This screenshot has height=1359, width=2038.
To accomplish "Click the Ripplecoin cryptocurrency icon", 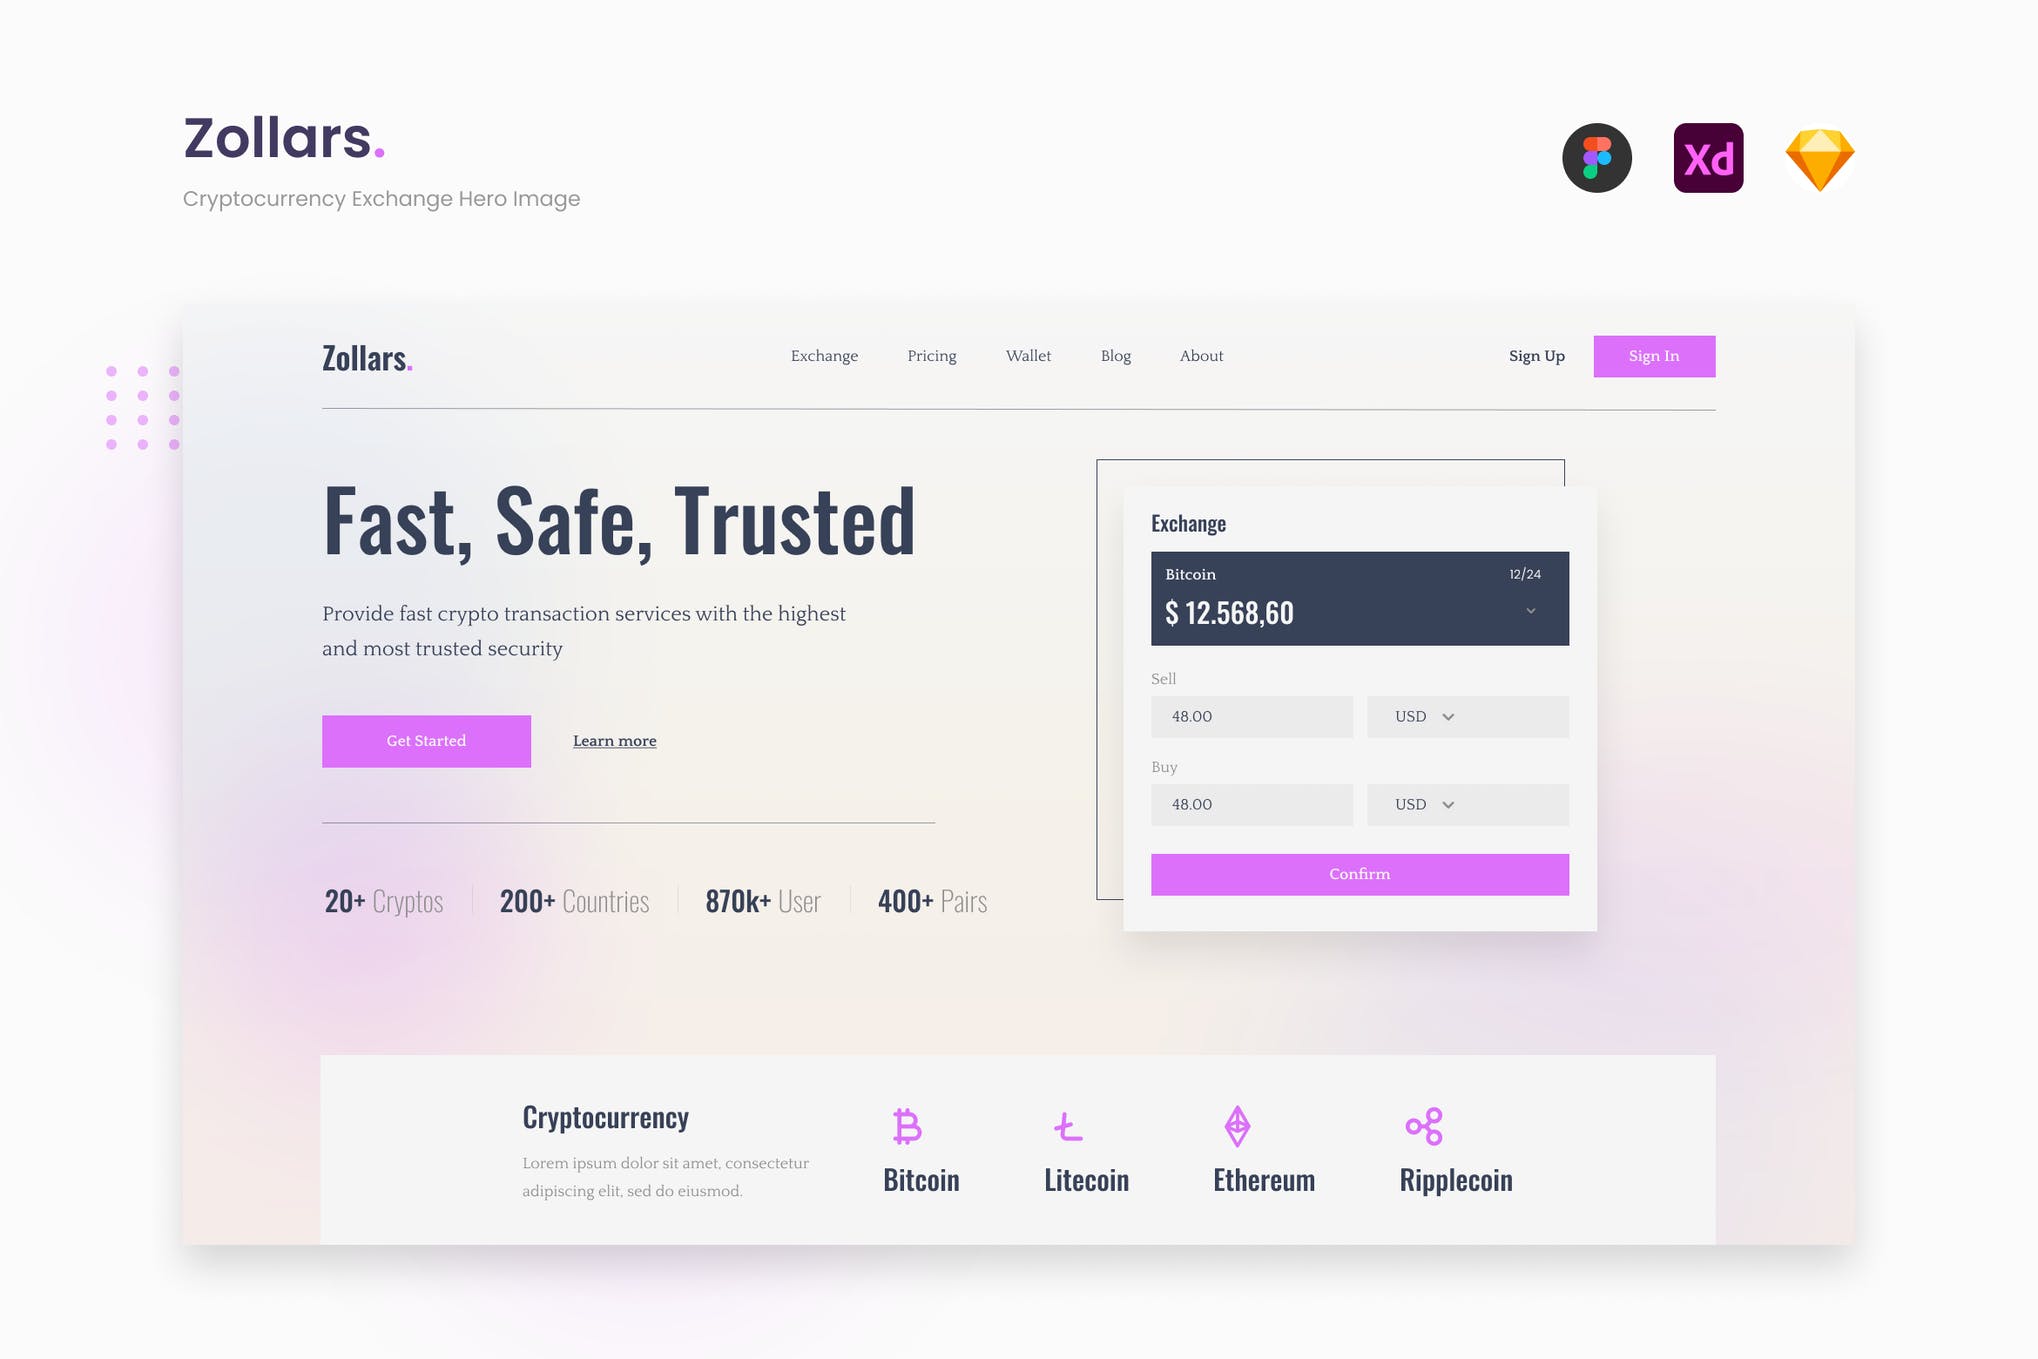I will [x=1424, y=1125].
